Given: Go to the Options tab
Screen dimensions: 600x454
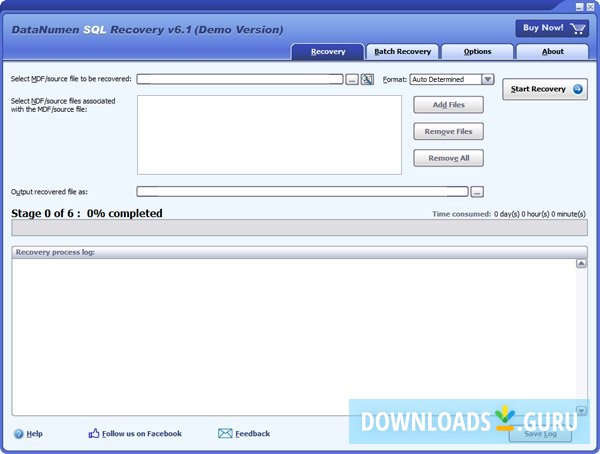Looking at the screenshot, I should pyautogui.click(x=477, y=52).
